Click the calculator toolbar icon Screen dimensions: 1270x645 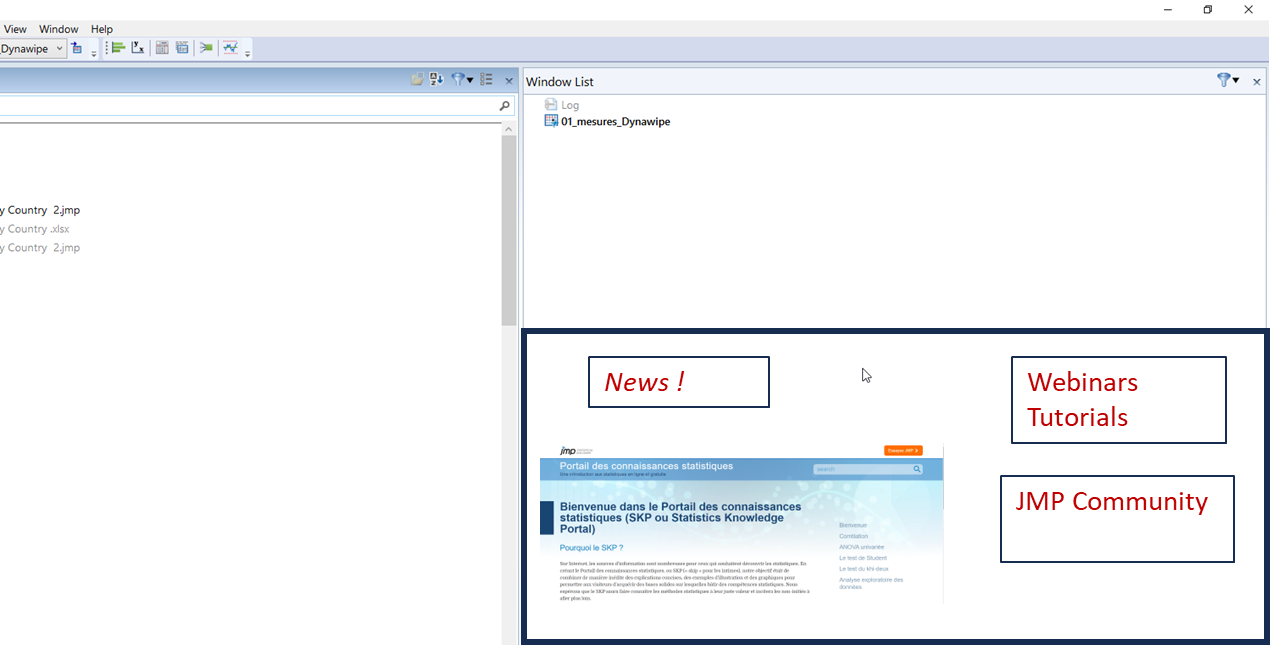162,47
